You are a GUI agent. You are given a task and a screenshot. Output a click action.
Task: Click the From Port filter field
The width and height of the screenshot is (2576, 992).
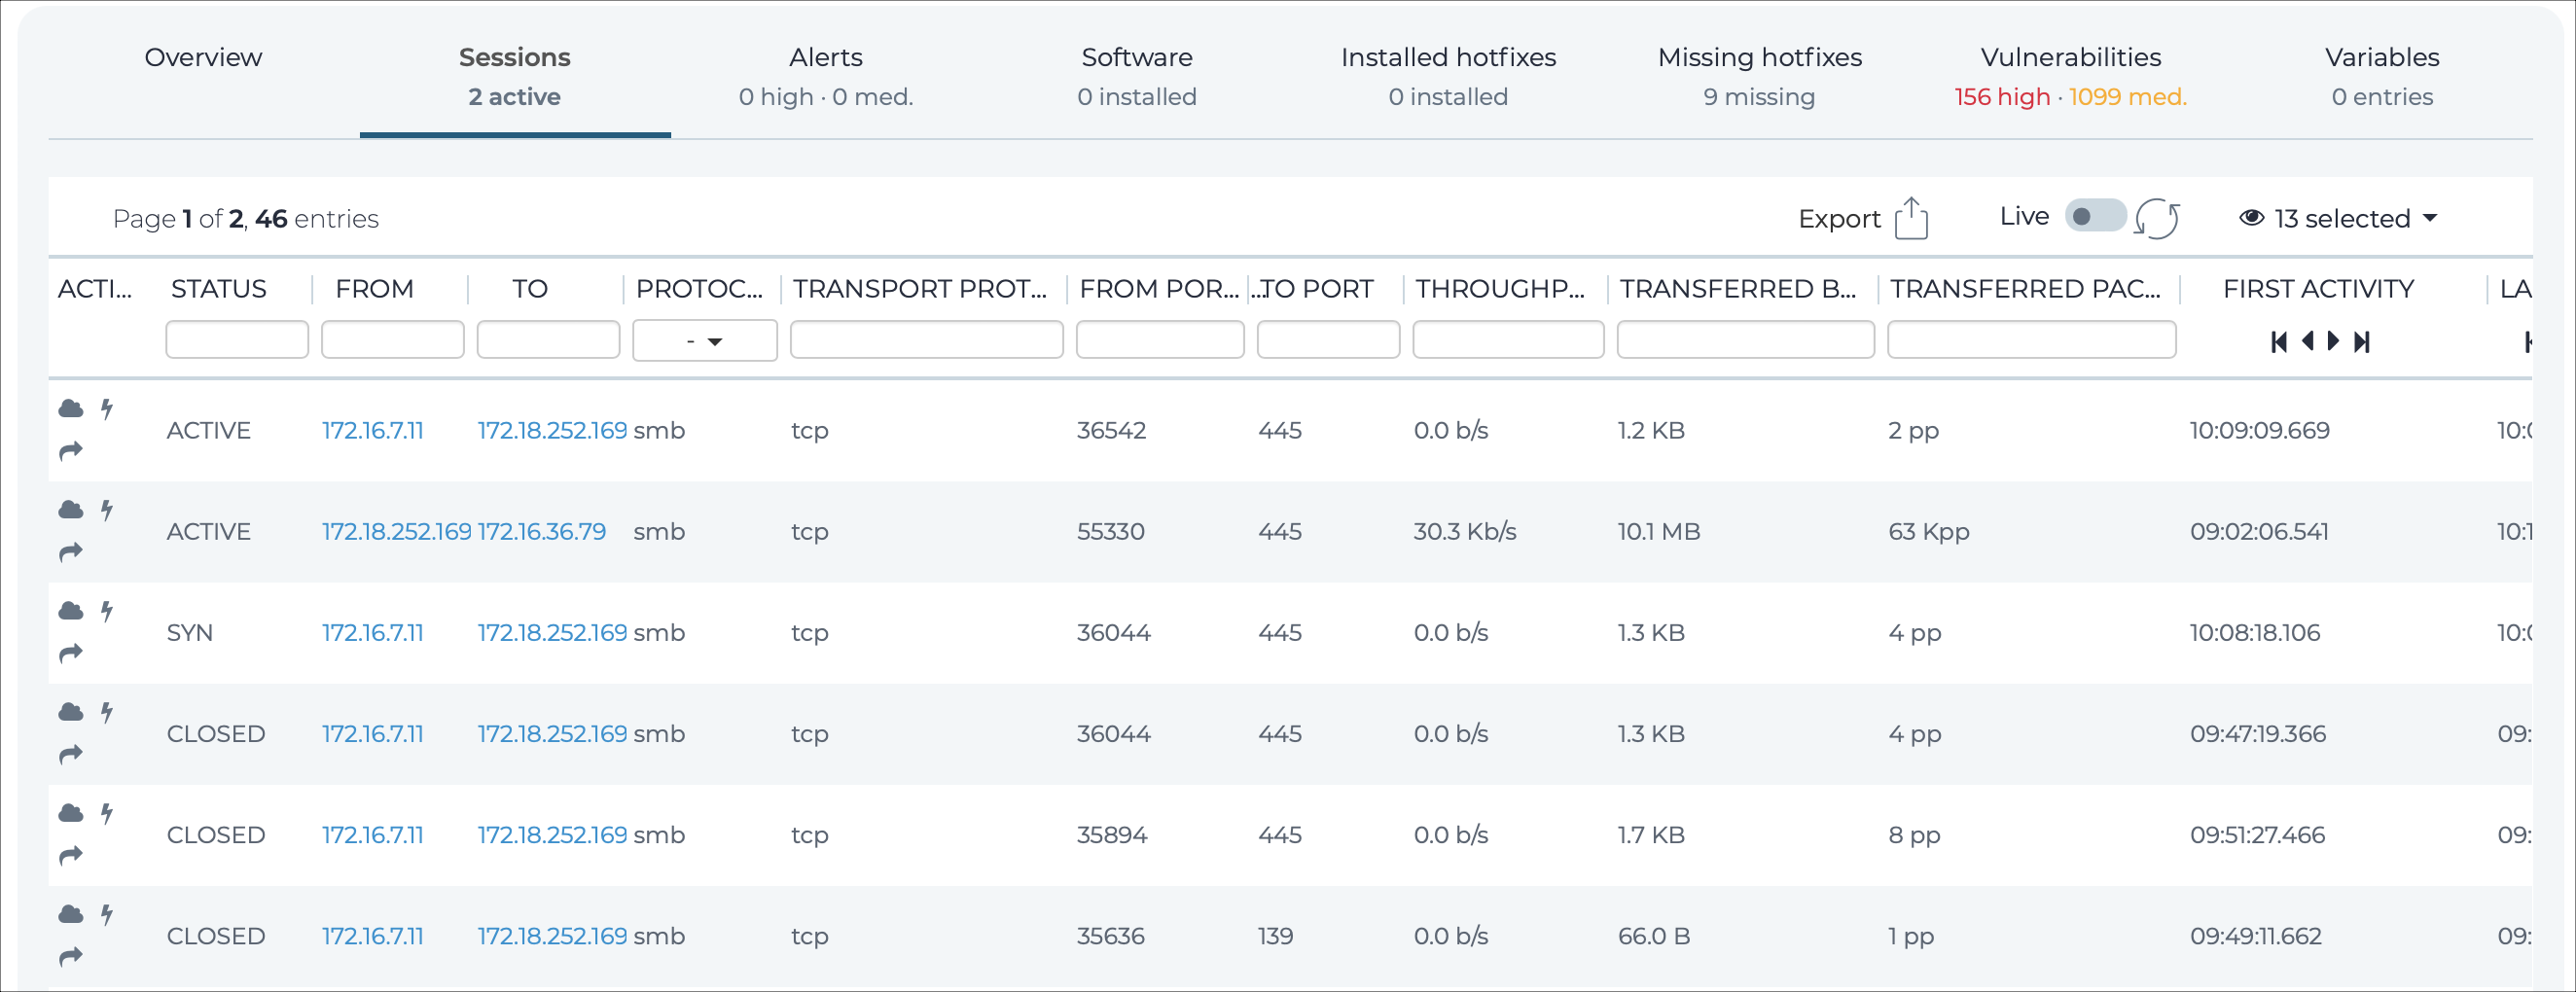tap(1160, 339)
